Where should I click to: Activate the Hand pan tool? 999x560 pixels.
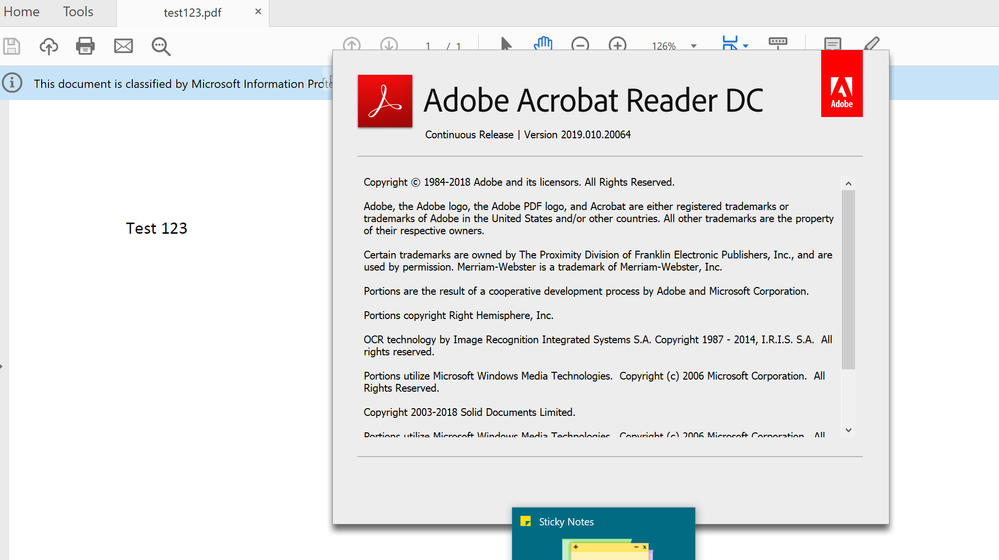(x=543, y=44)
